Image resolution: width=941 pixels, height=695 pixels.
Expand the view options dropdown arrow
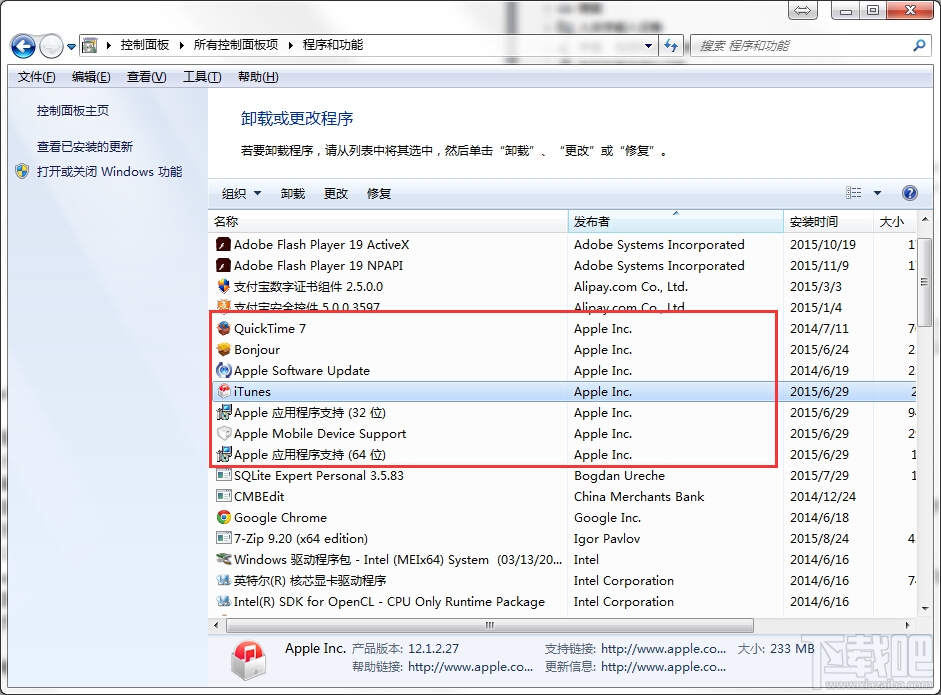click(x=877, y=193)
